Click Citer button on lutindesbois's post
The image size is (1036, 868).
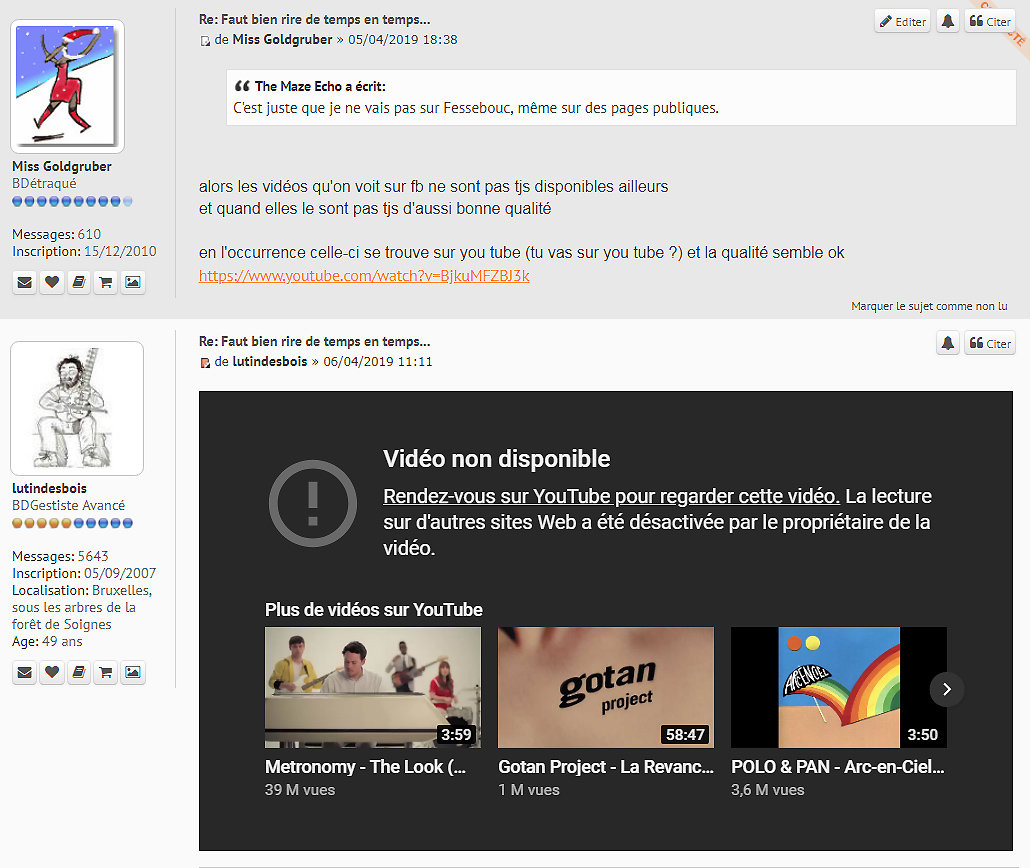(x=989, y=344)
